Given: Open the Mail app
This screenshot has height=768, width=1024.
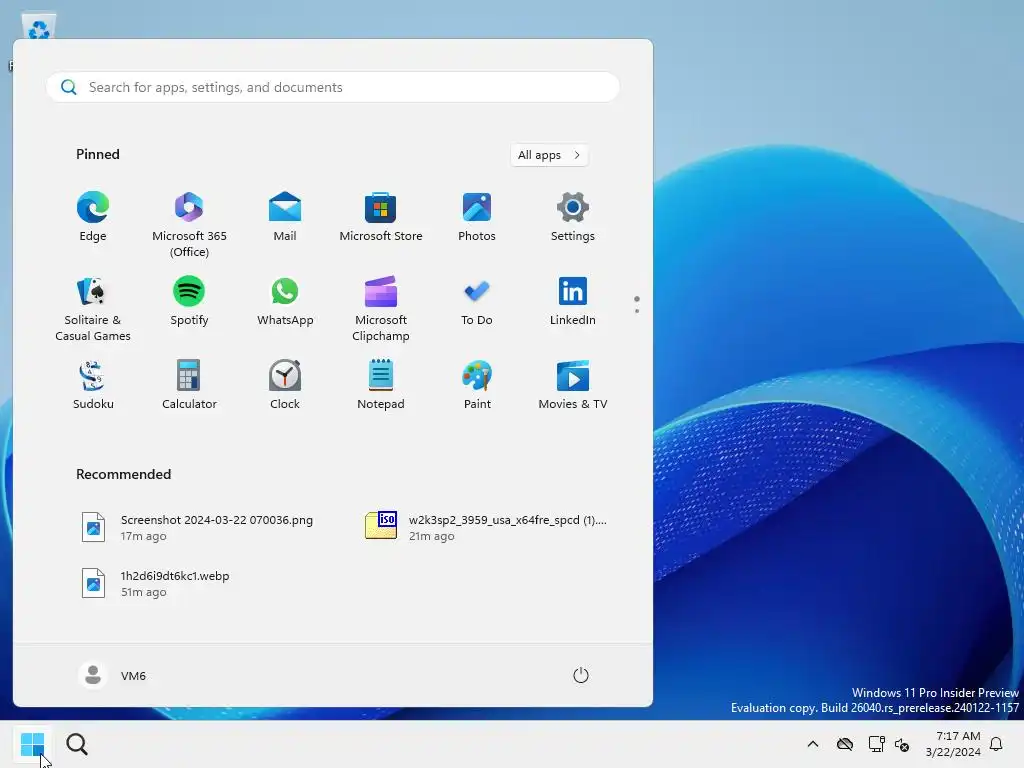Looking at the screenshot, I should click(x=285, y=217).
